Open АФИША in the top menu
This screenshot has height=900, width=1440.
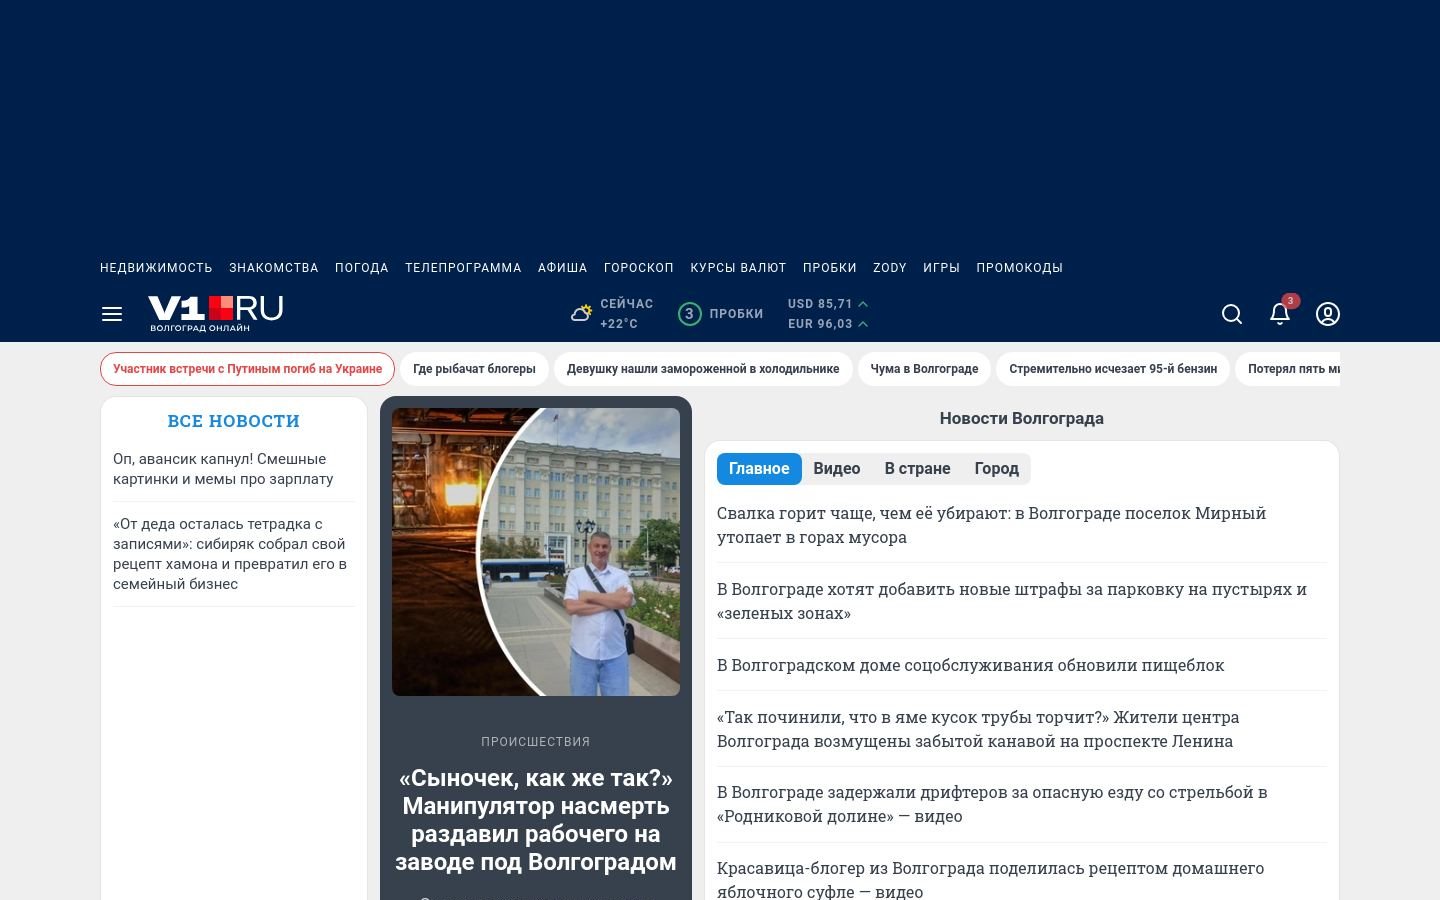click(563, 268)
